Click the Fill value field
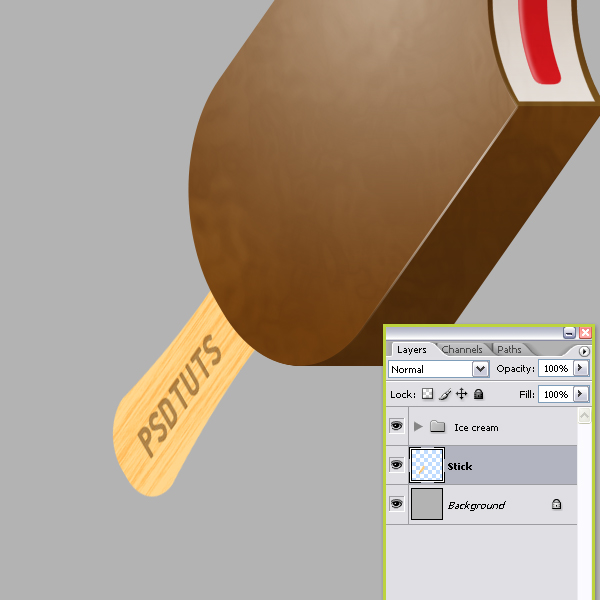This screenshot has width=600, height=600. click(x=556, y=394)
